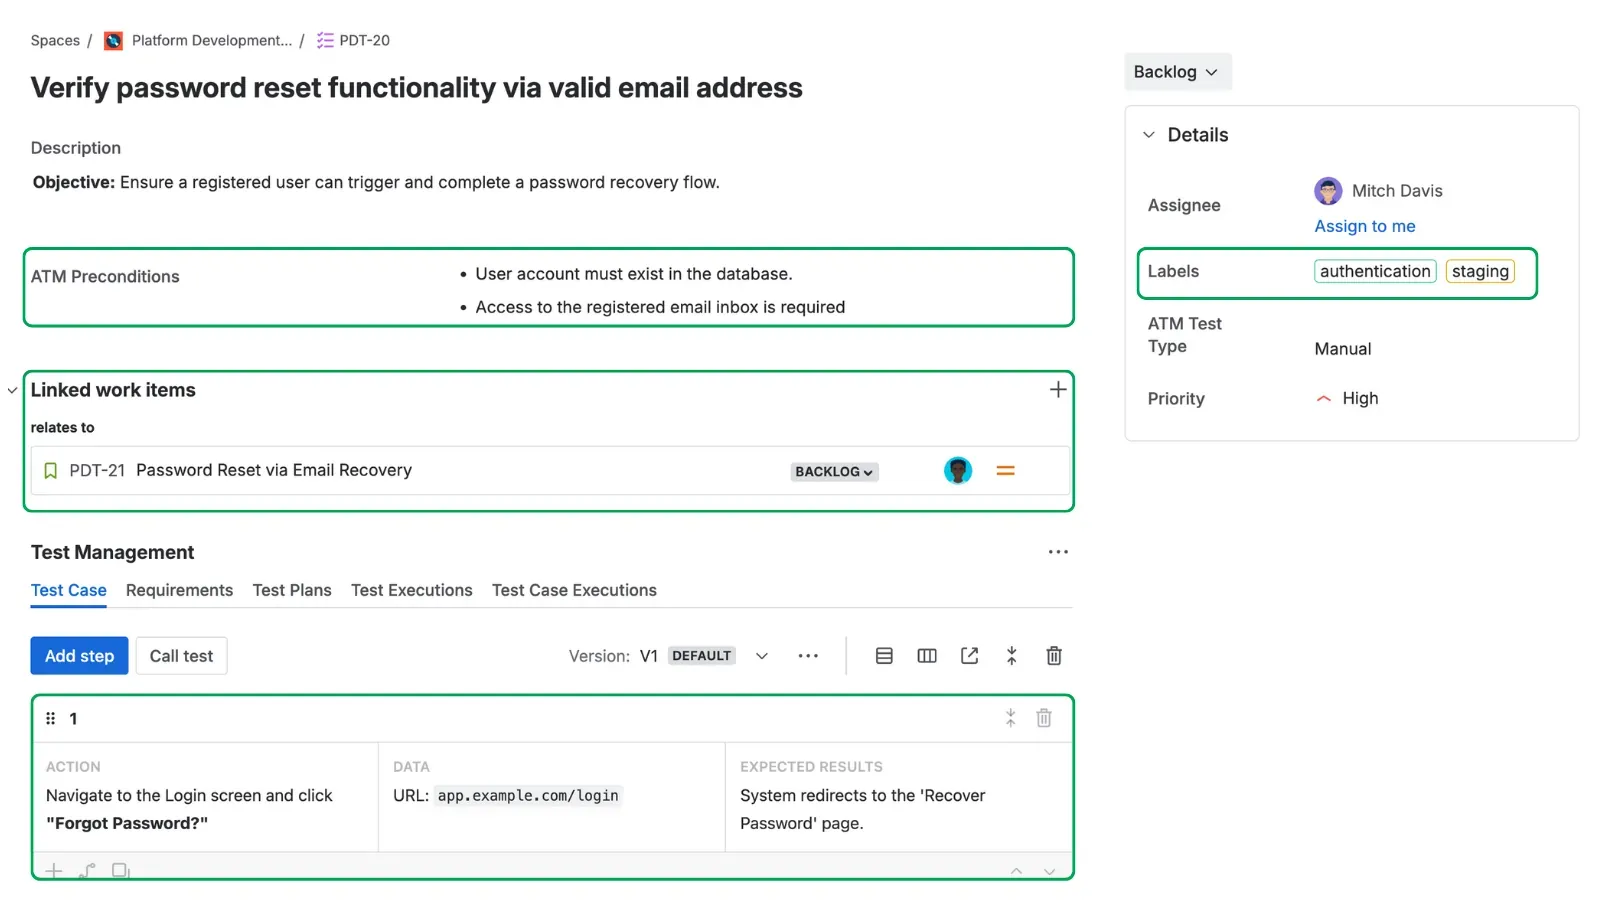The height and width of the screenshot is (900, 1600).
Task: Switch to the row layout view icon
Action: 884,656
